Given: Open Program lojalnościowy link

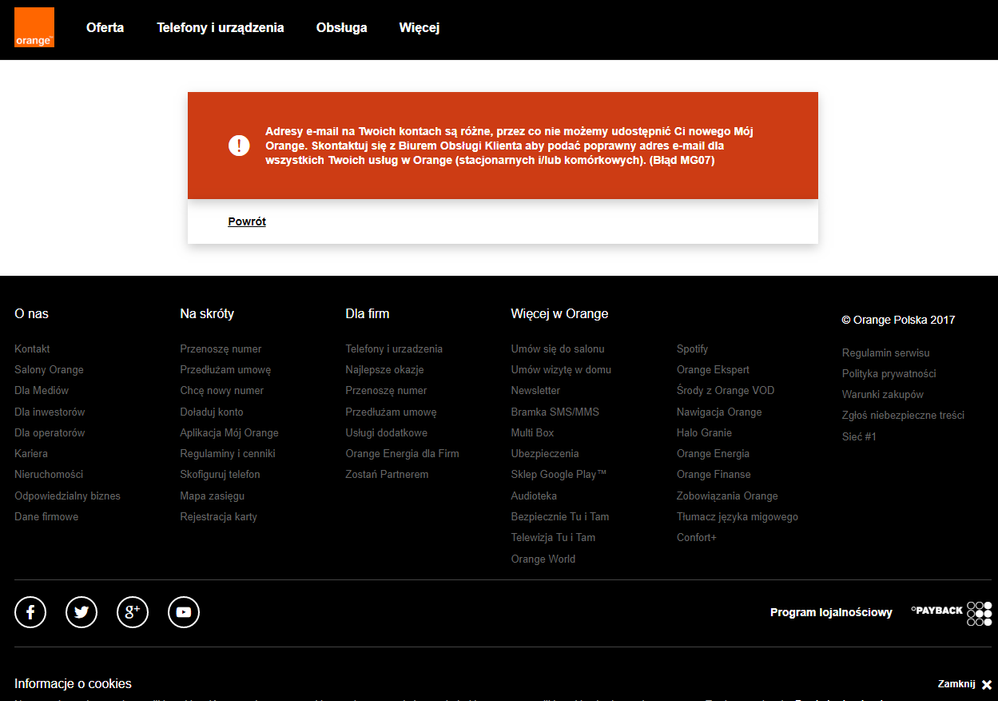Looking at the screenshot, I should [x=830, y=612].
